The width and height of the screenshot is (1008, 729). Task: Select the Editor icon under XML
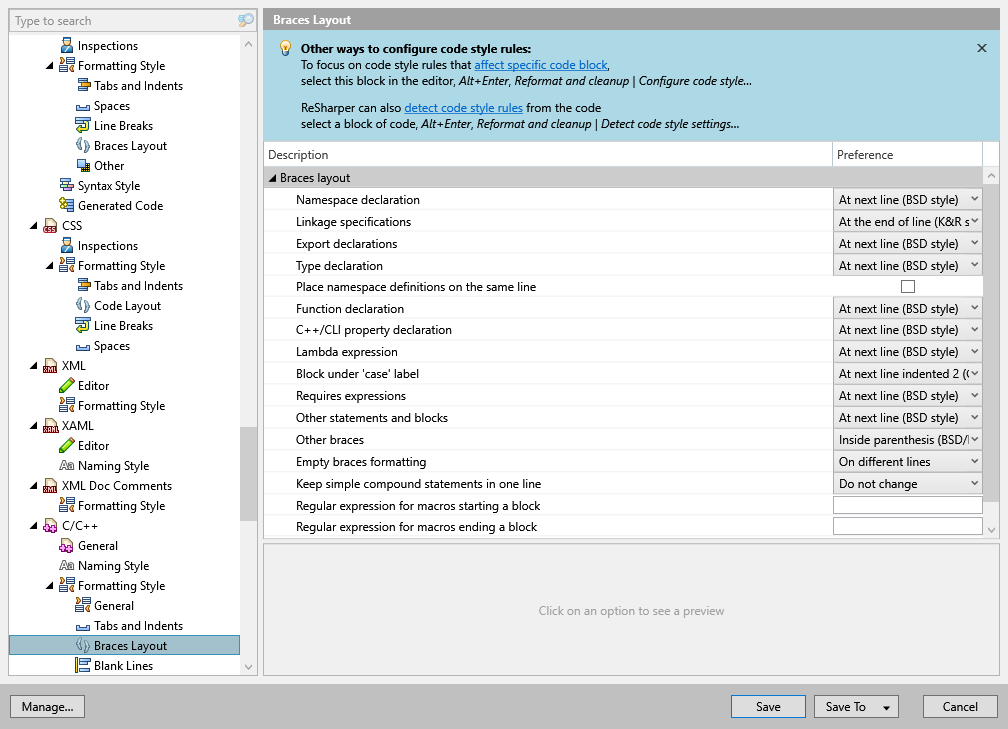click(67, 385)
